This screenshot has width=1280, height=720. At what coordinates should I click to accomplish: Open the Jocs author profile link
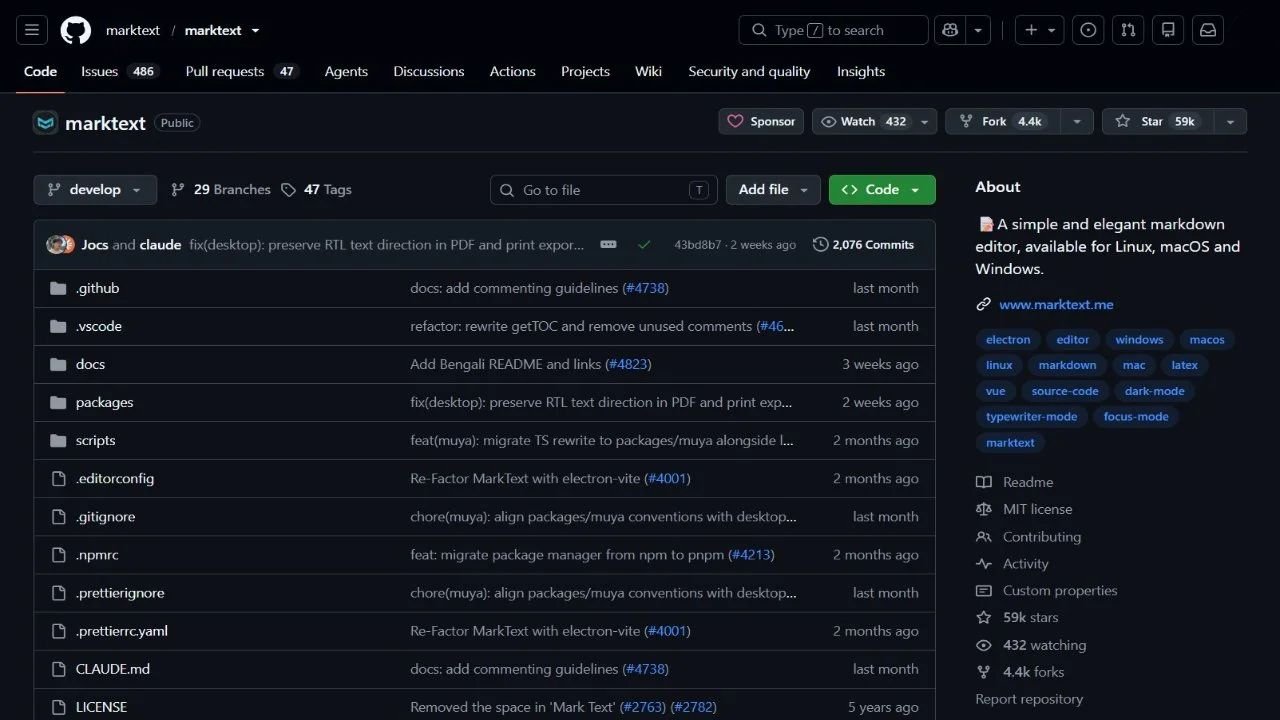coord(95,245)
